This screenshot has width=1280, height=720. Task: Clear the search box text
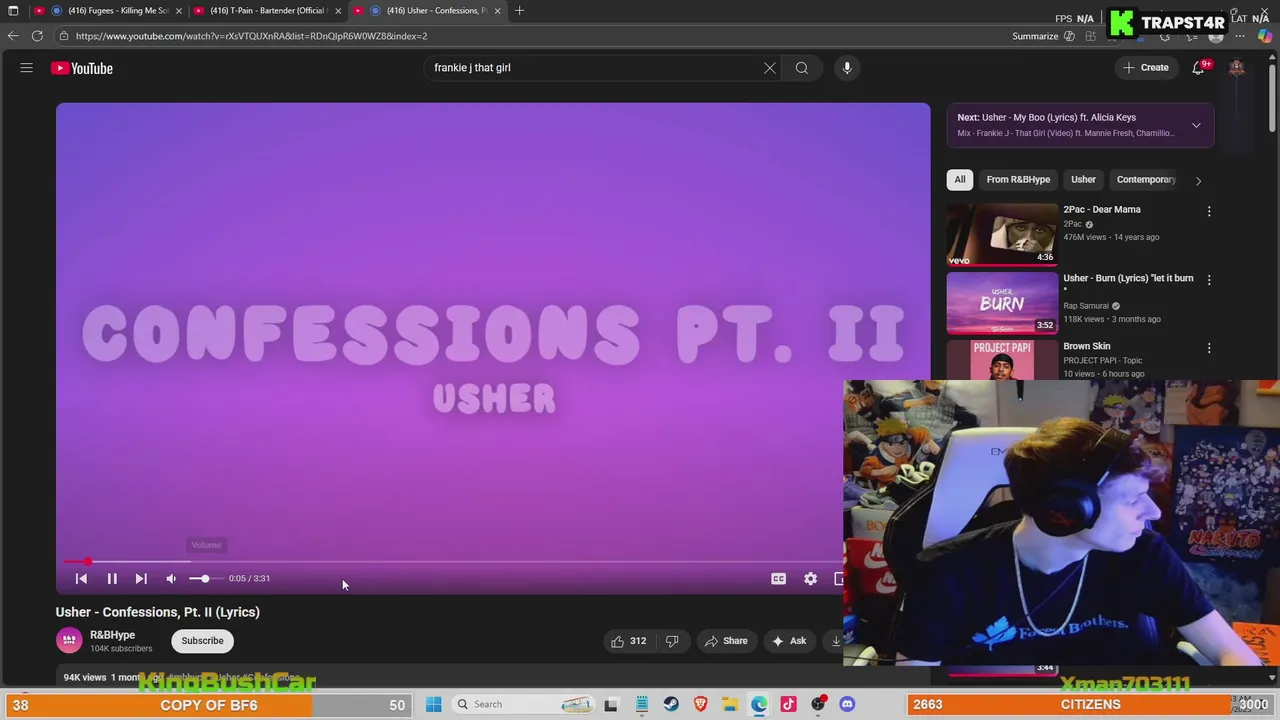coord(769,68)
